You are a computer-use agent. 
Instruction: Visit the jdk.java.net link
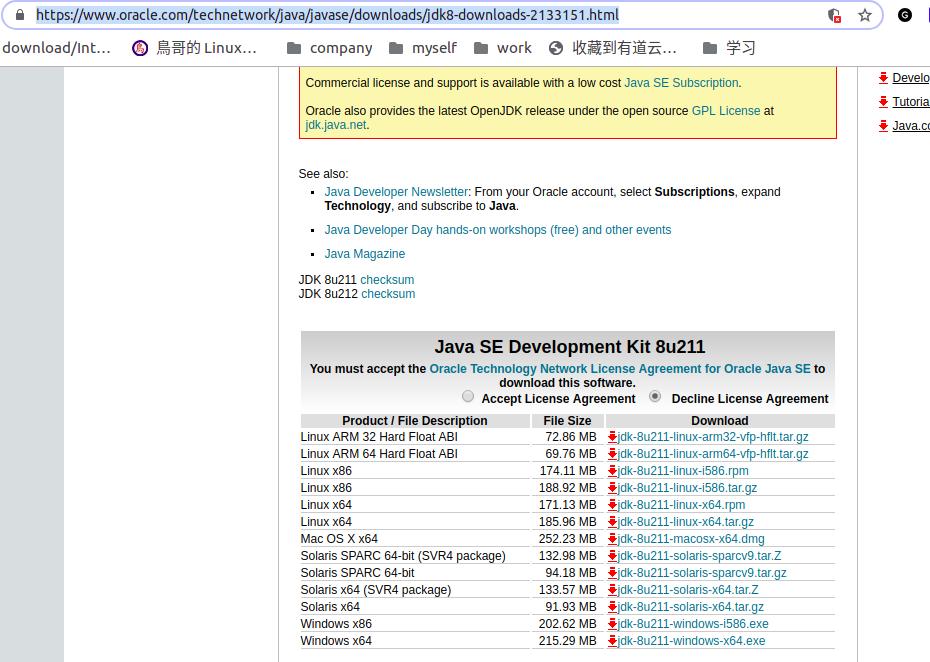tap(336, 125)
